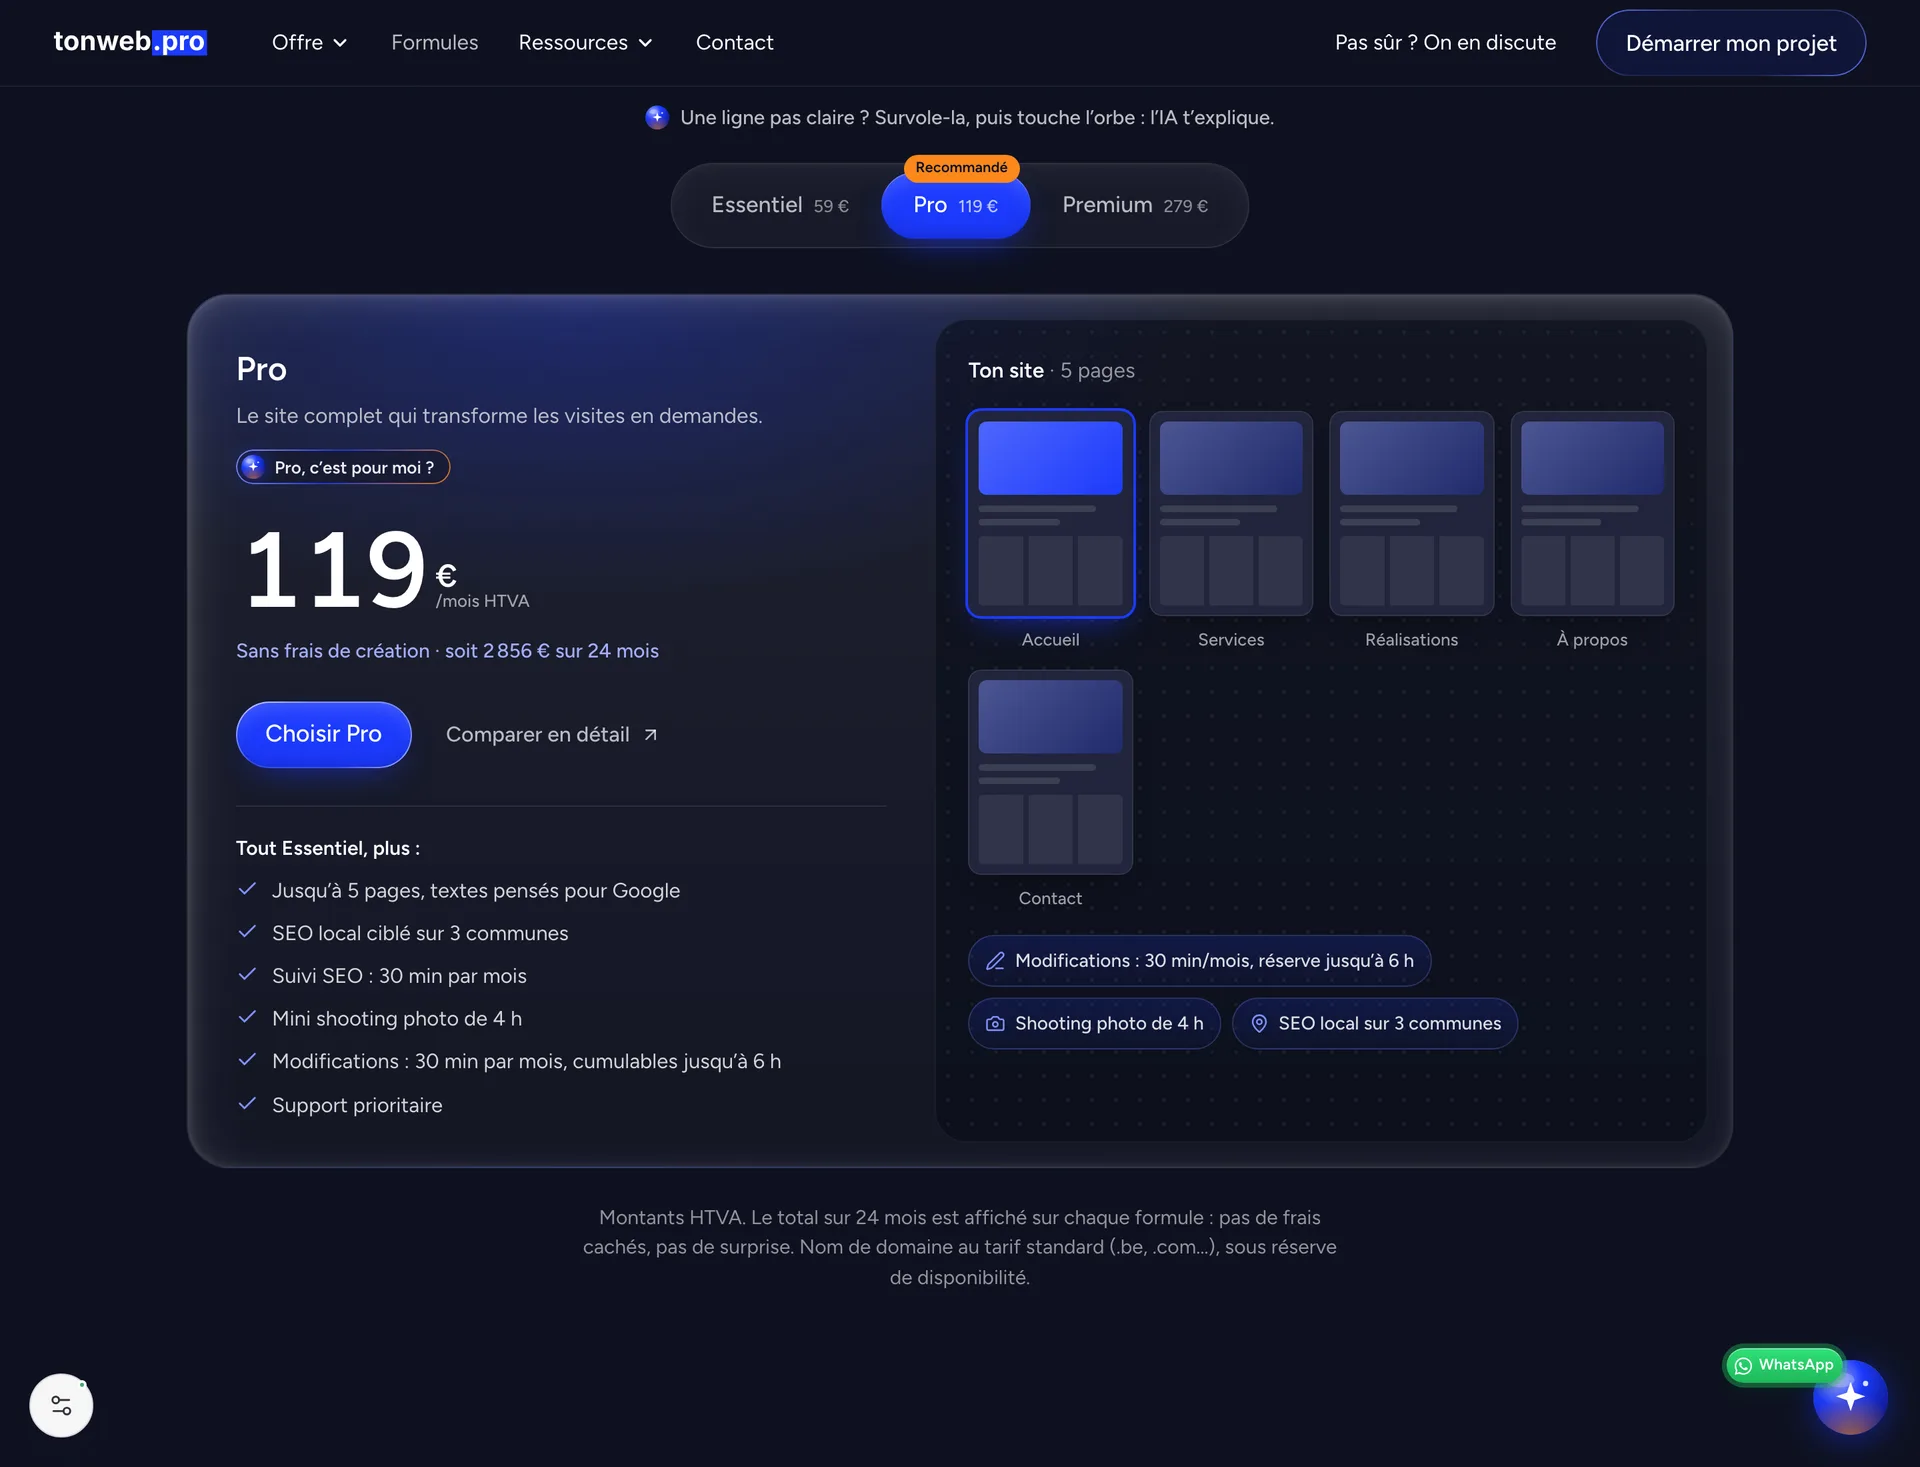
Task: Expand the Offre dropdown menu
Action: (x=309, y=42)
